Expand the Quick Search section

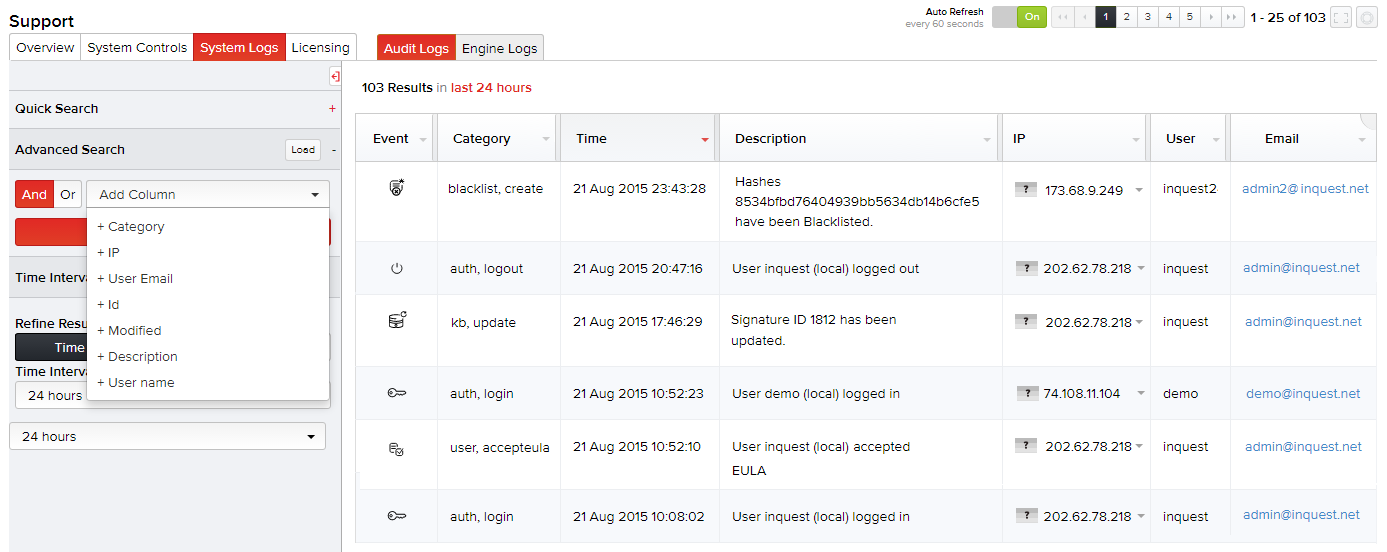pyautogui.click(x=332, y=109)
